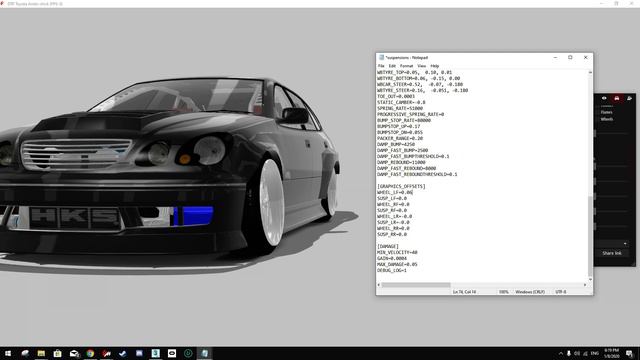Screen dimensions: 640x360
Task: Open the Format menu in Notepad
Action: pyautogui.click(x=406, y=66)
